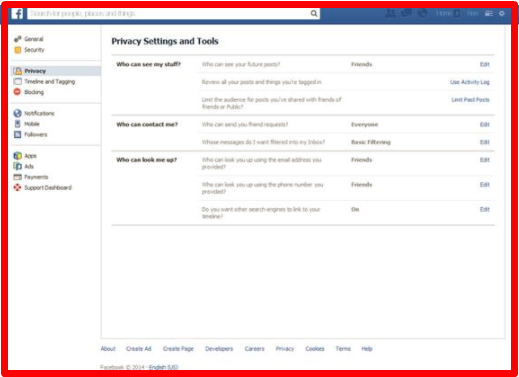Click the Developers footer link
Image resolution: width=519 pixels, height=377 pixels.
point(219,349)
